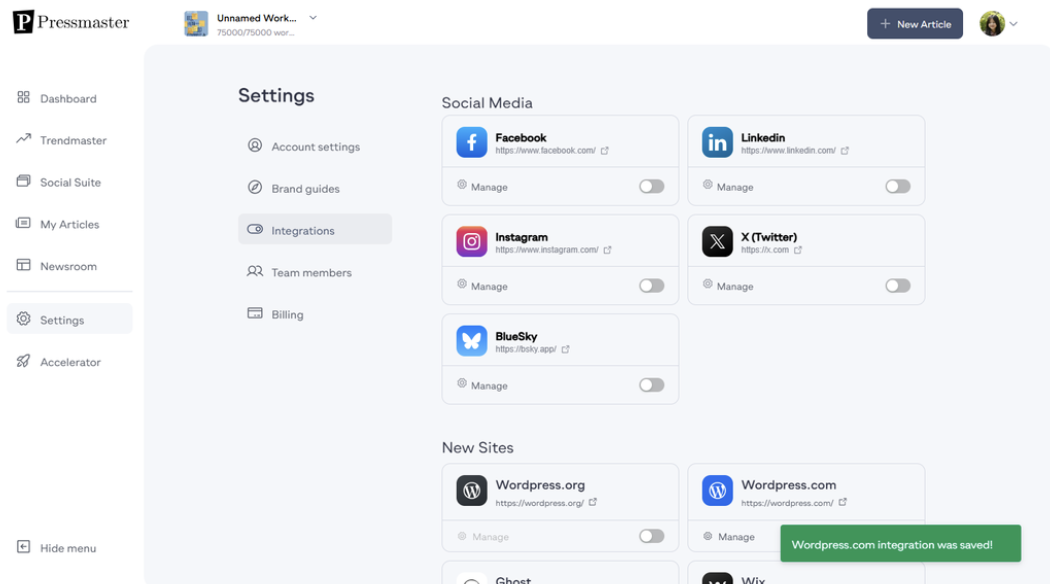Click Facebook Manage gear icon
Image resolution: width=1050 pixels, height=586 pixels.
coord(462,185)
